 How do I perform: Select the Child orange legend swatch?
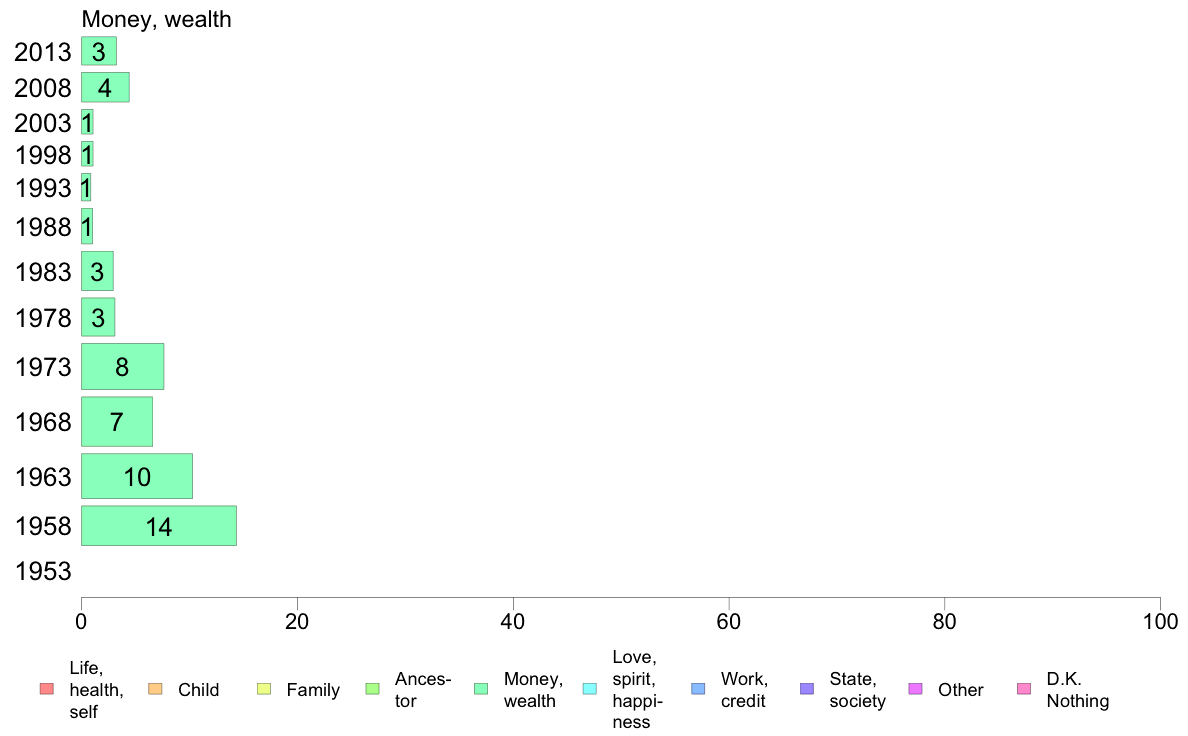155,689
